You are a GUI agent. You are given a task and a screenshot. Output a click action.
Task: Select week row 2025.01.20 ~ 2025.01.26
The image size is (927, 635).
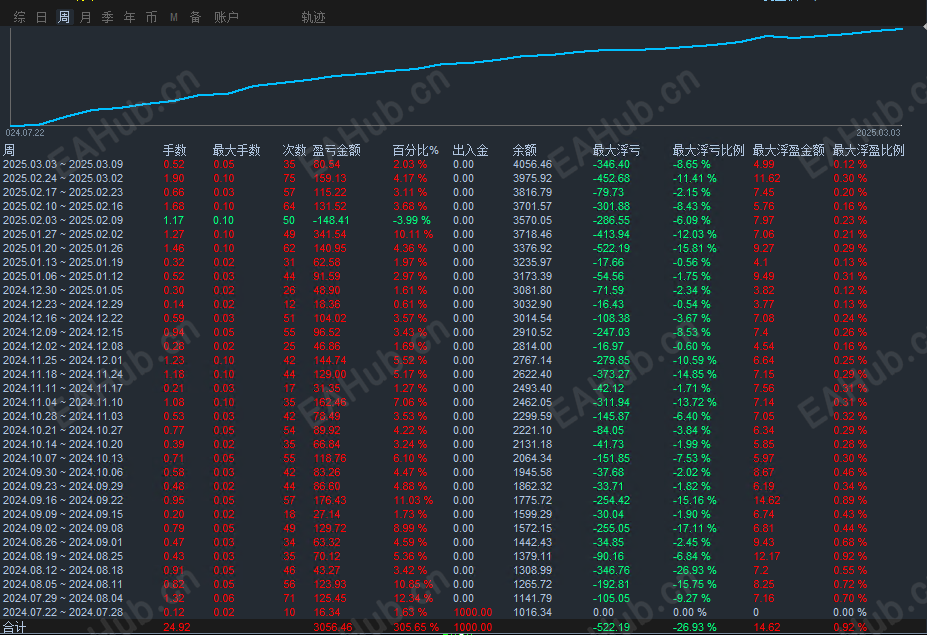point(464,248)
